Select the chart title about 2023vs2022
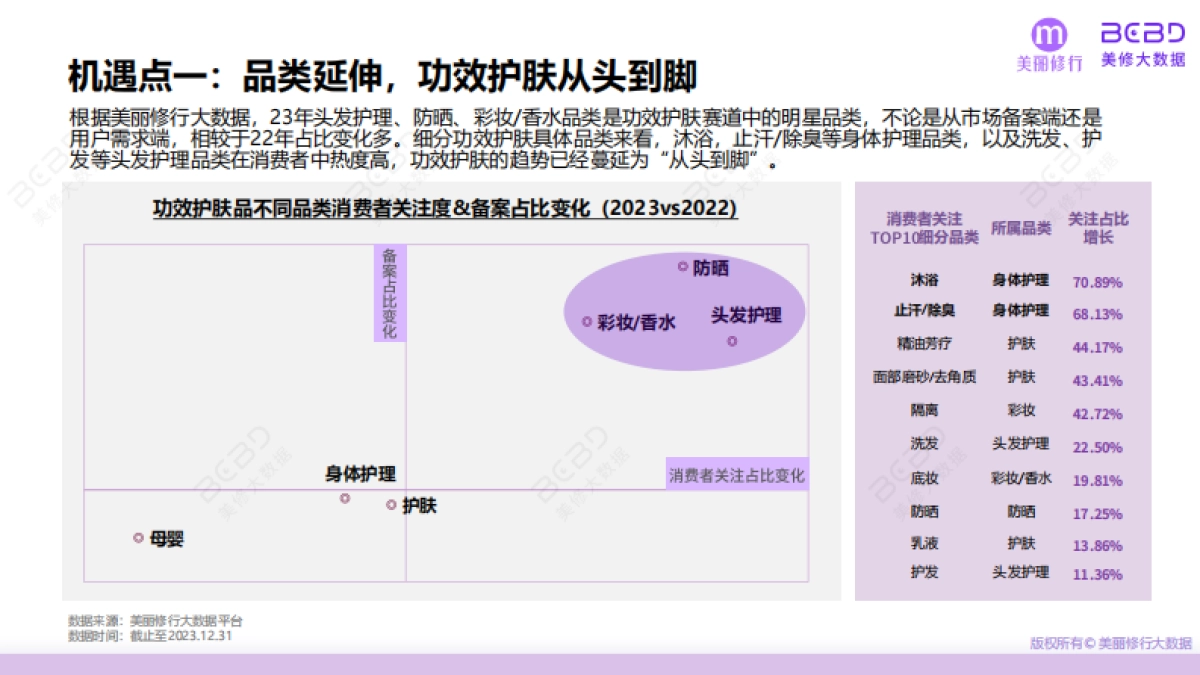The image size is (1200, 675). pyautogui.click(x=443, y=209)
